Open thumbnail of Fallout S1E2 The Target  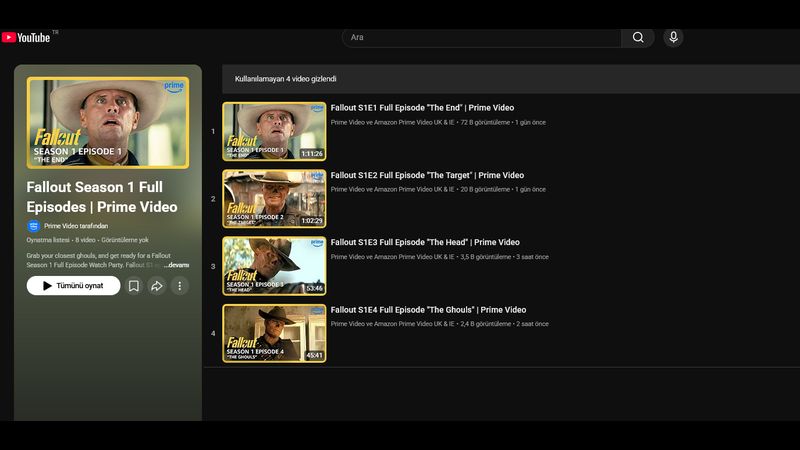pyautogui.click(x=274, y=198)
